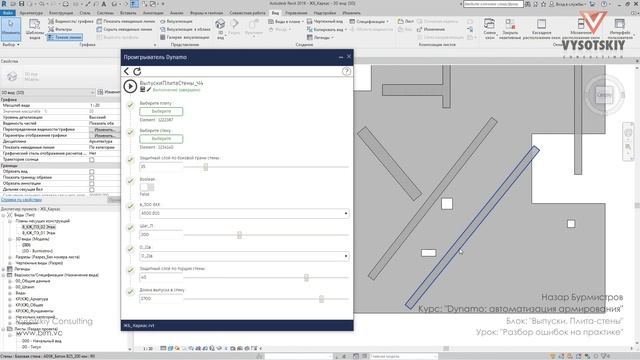The image size is (640, 360).
Task: Open the a_500 dropdown showing 4500.000
Action: click(244, 213)
